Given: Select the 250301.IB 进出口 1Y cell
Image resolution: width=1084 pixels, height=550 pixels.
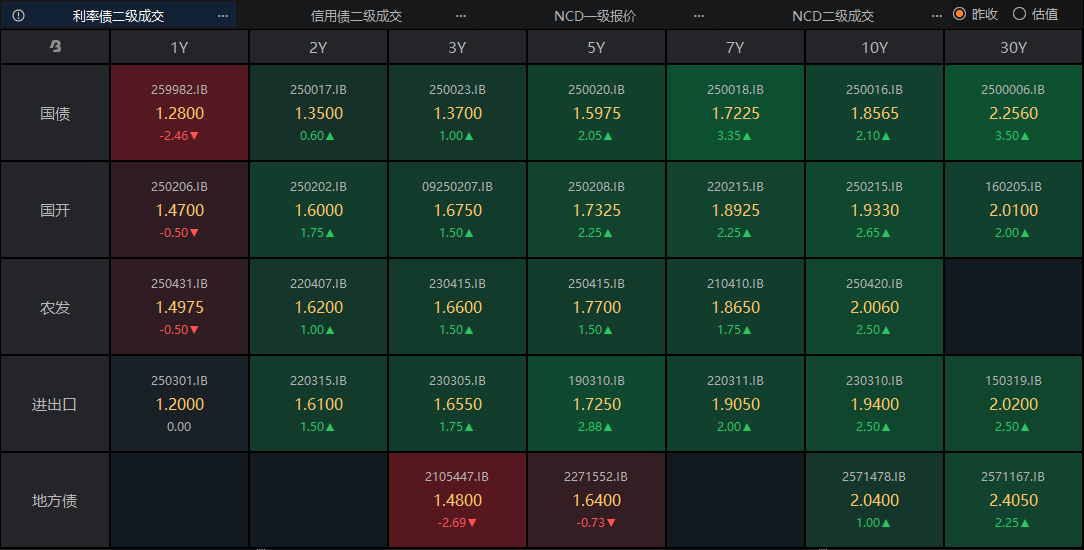Looking at the screenshot, I should pos(180,404).
